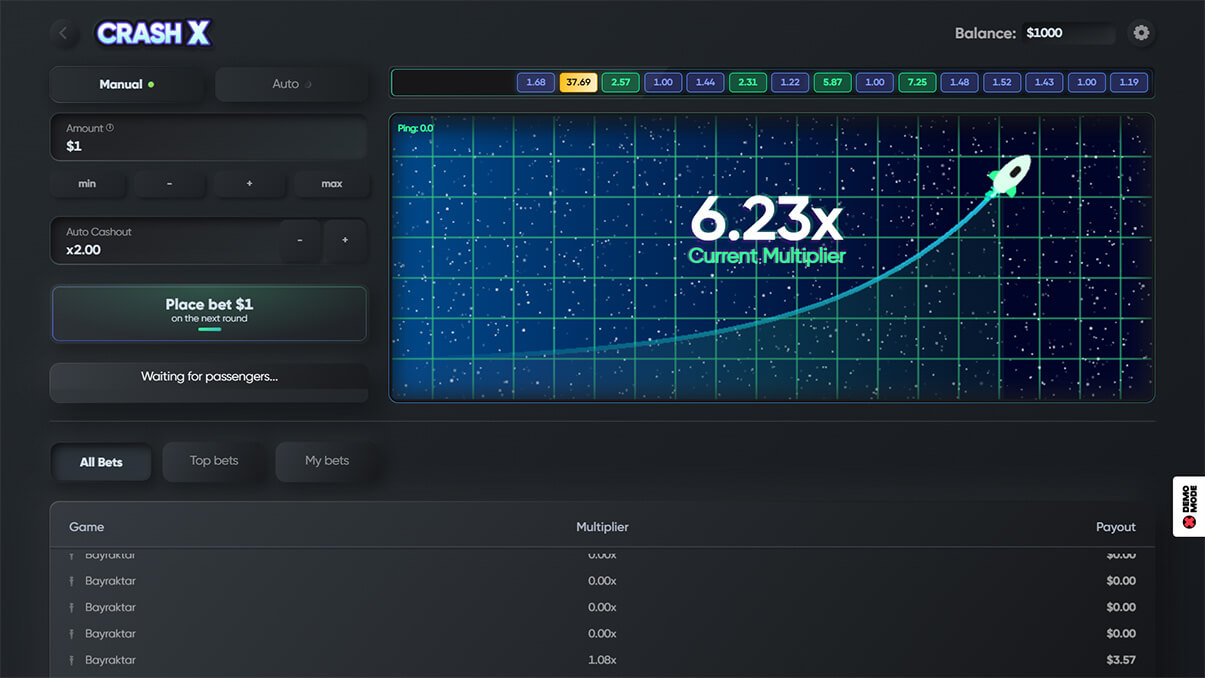Click the Demo Mode badge
The height and width of the screenshot is (678, 1205).
tap(1189, 506)
